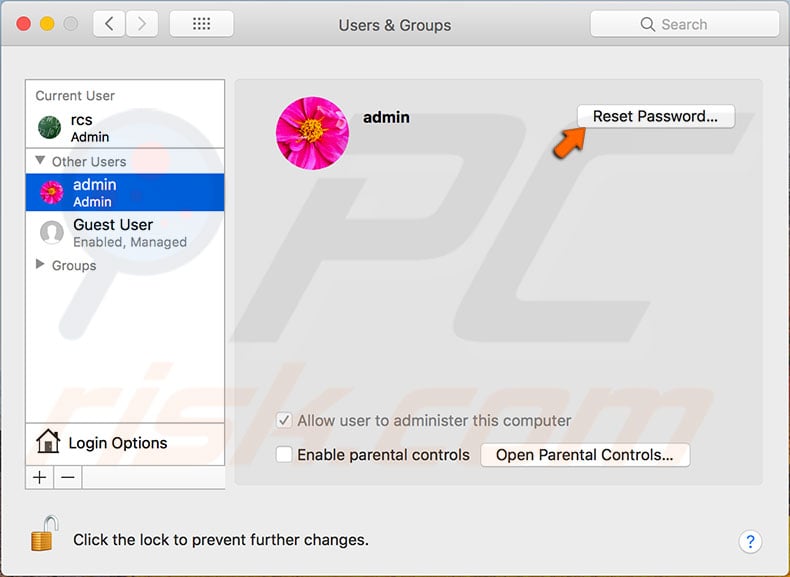Select admin user name in list

(x=95, y=185)
